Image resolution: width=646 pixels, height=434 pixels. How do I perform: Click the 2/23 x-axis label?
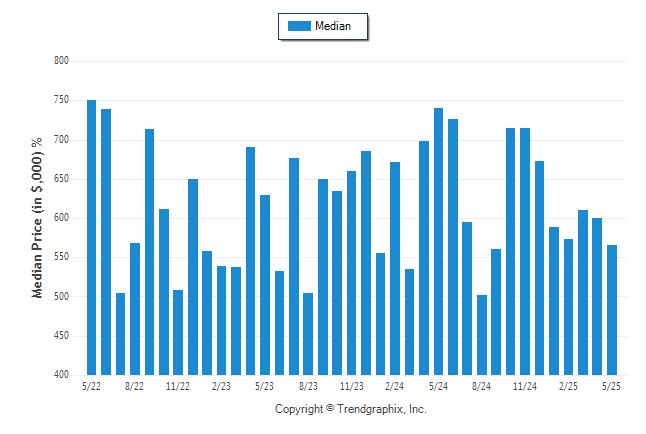click(221, 386)
